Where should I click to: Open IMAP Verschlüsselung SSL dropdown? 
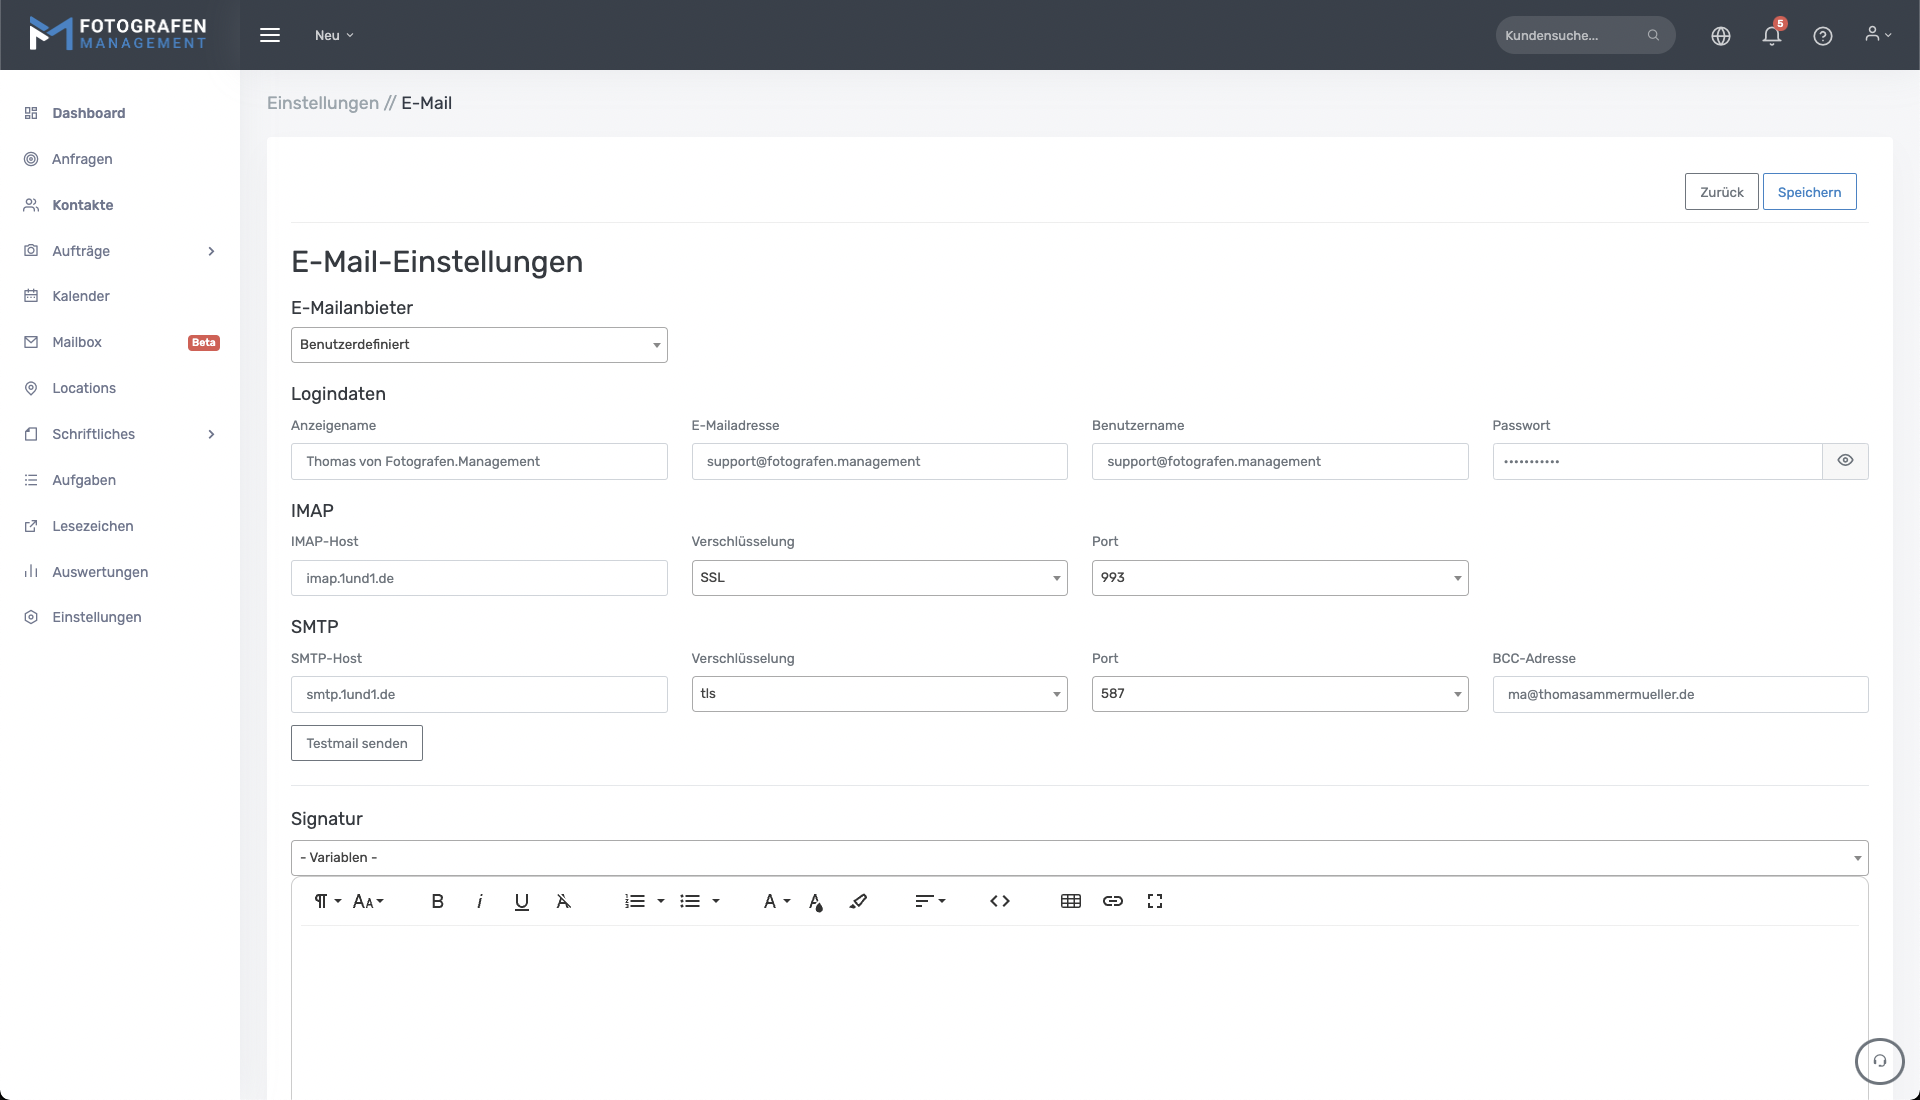(x=879, y=578)
